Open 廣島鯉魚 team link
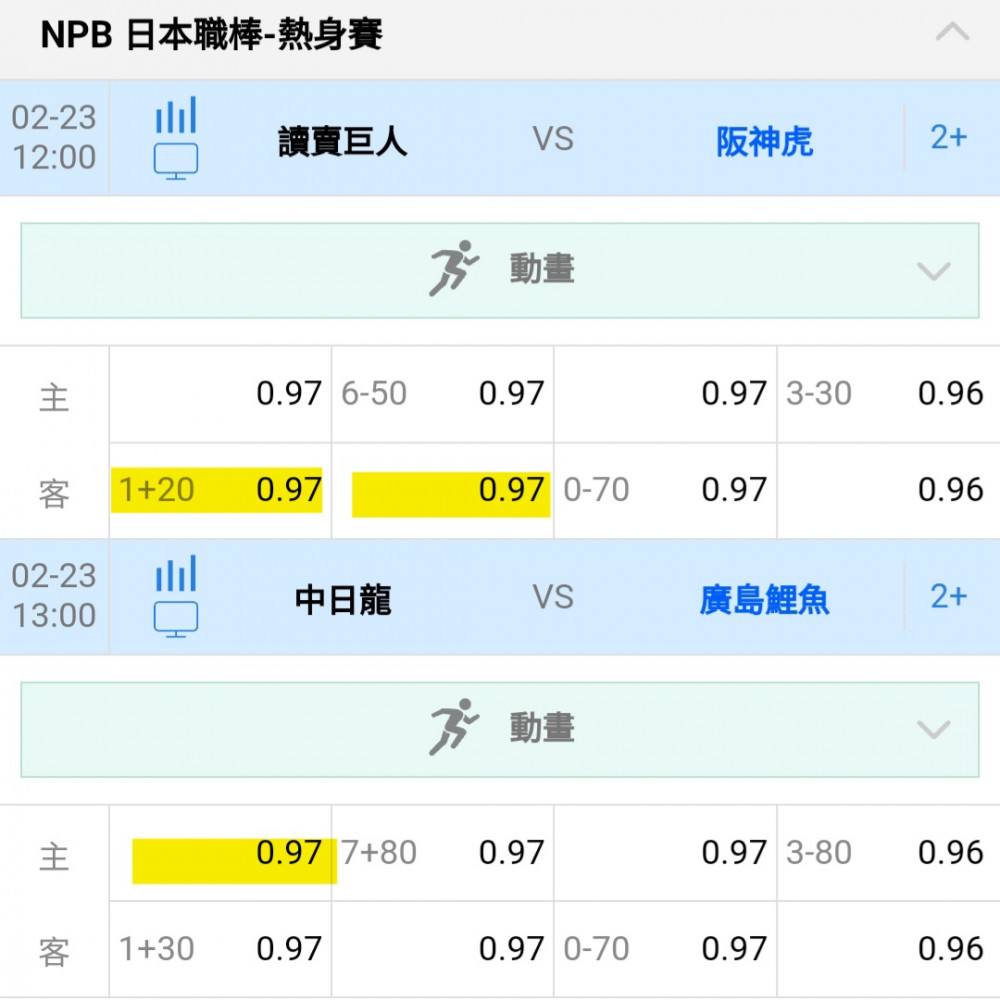This screenshot has width=1000, height=1000. click(764, 600)
